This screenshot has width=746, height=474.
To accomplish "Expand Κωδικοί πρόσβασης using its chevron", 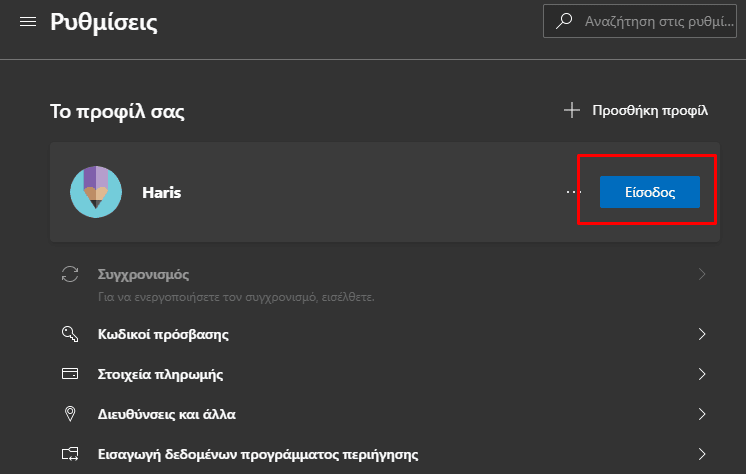I will 702,334.
